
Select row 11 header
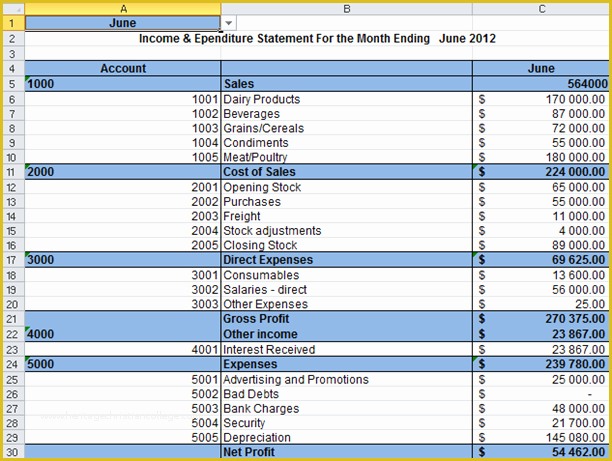12,172
